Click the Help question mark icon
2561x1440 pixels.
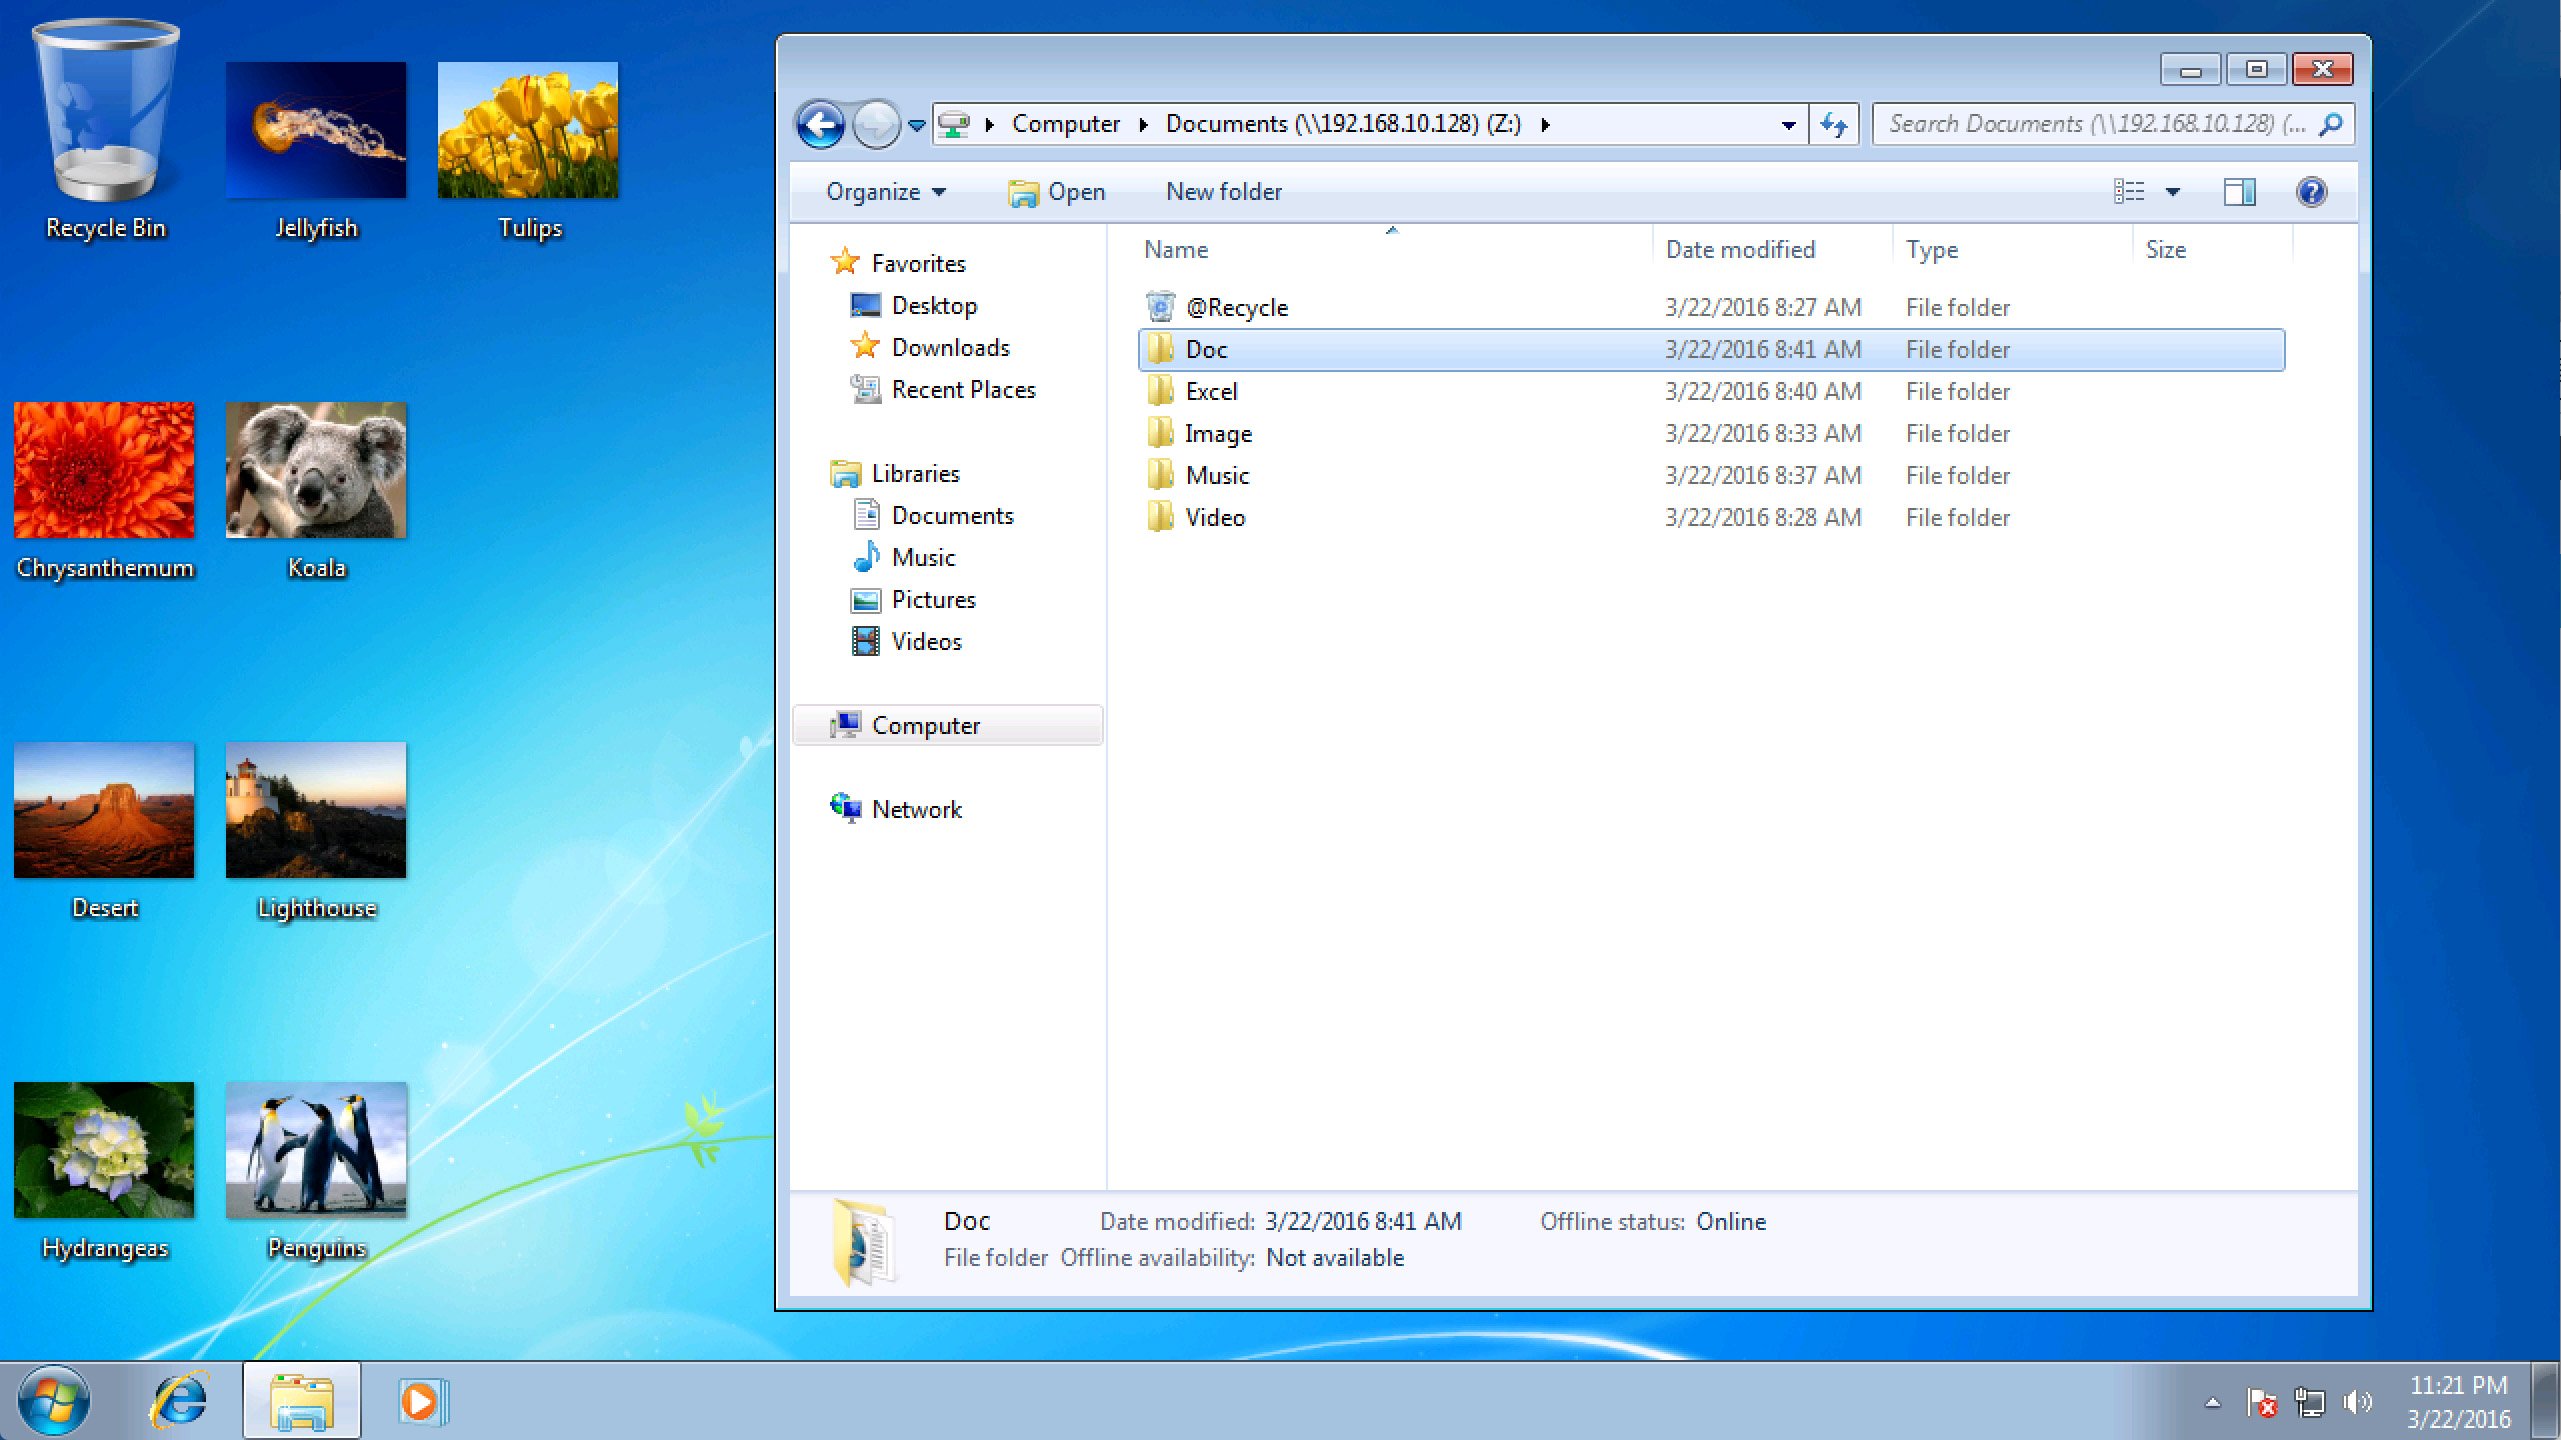(x=2311, y=192)
